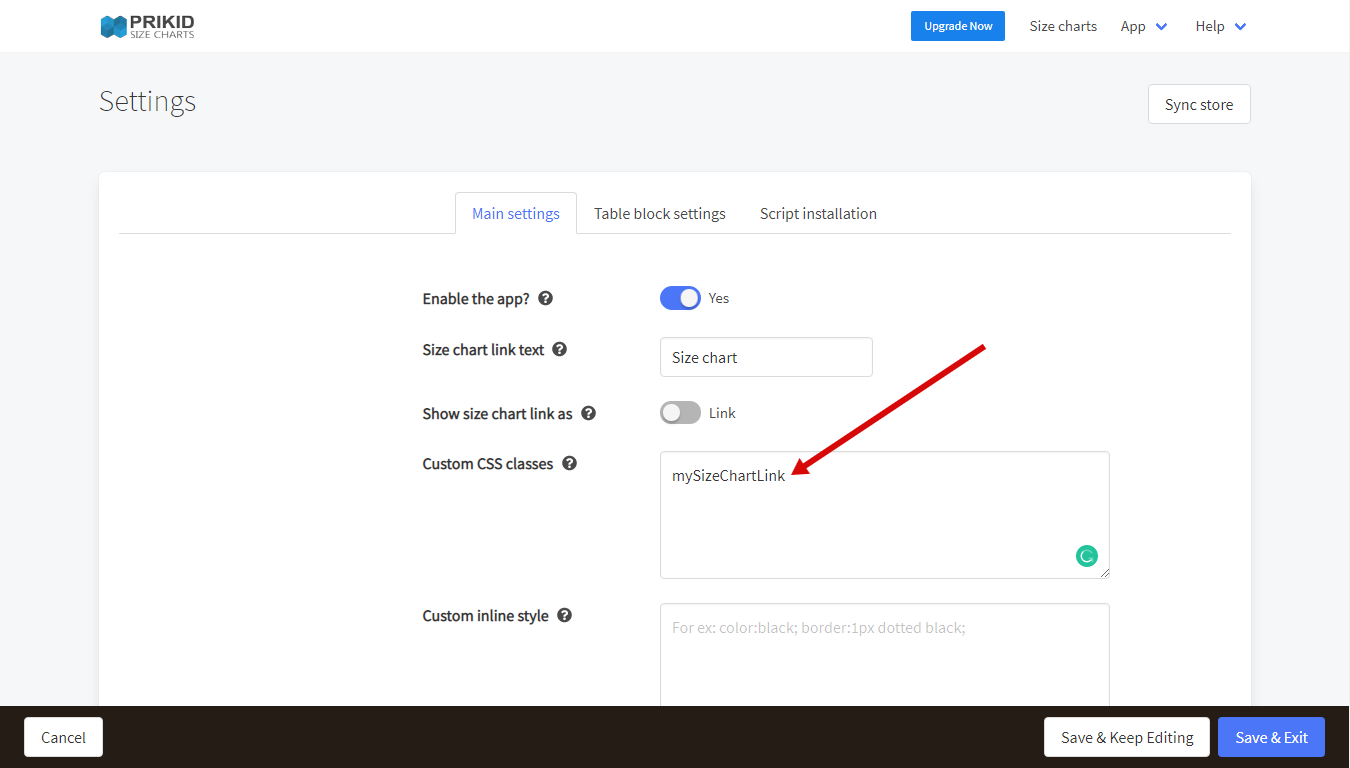Open the Size charts page
The image size is (1350, 768).
[1063, 26]
